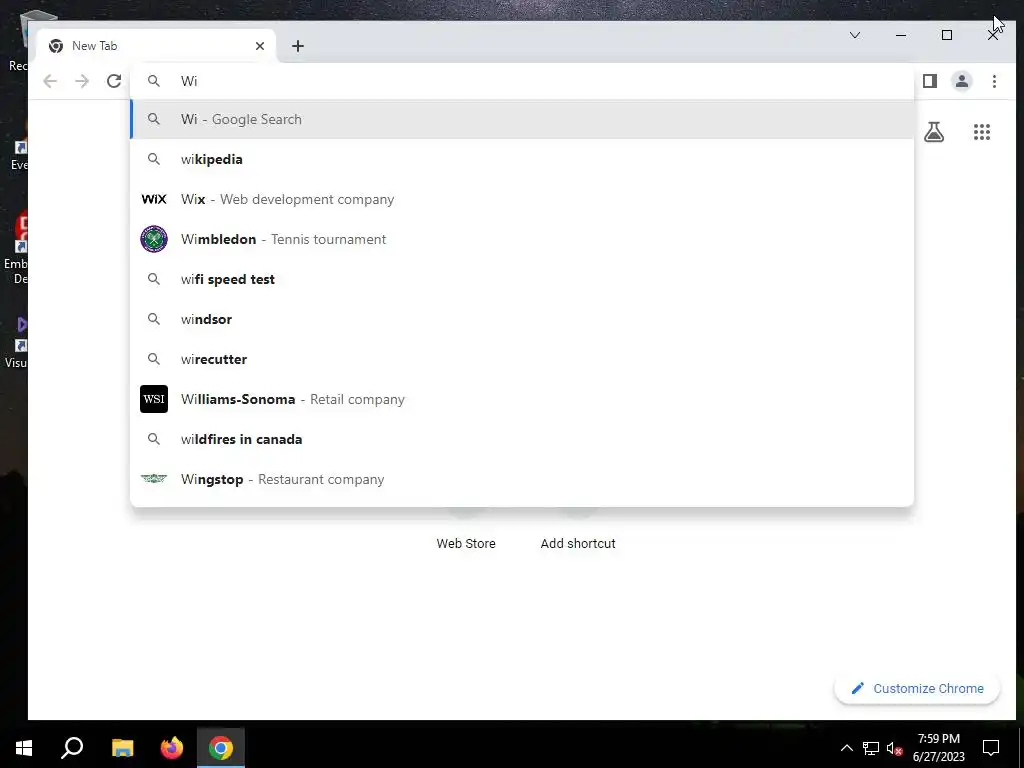Go back with the back arrow
This screenshot has height=768, width=1024.
pyautogui.click(x=50, y=81)
